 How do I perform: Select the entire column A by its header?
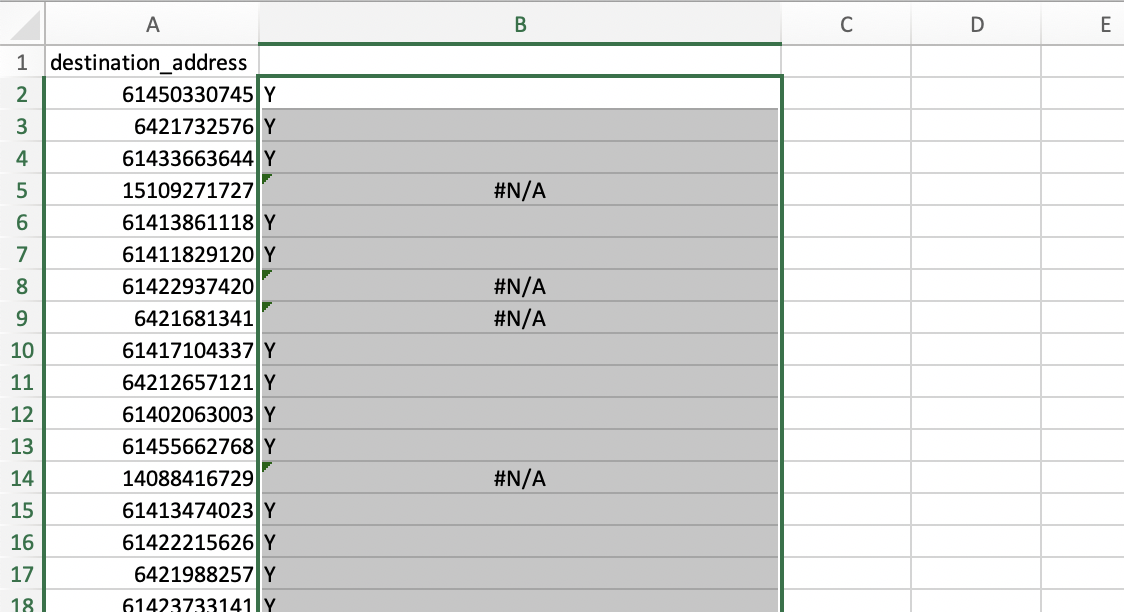(152, 25)
